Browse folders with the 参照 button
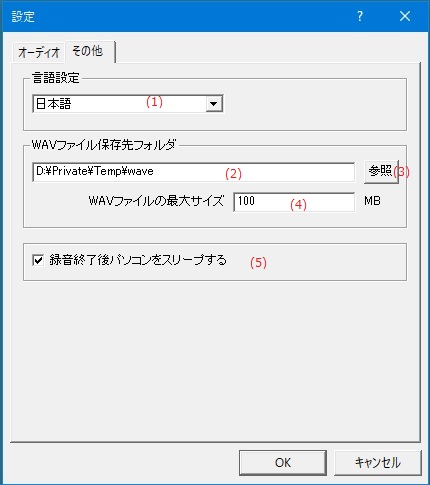Screen dimensions: 430x485 pos(381,171)
